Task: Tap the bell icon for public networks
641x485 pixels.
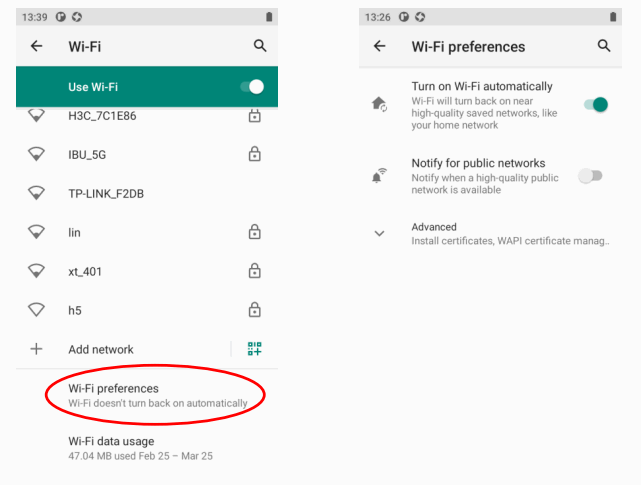Action: (x=379, y=176)
